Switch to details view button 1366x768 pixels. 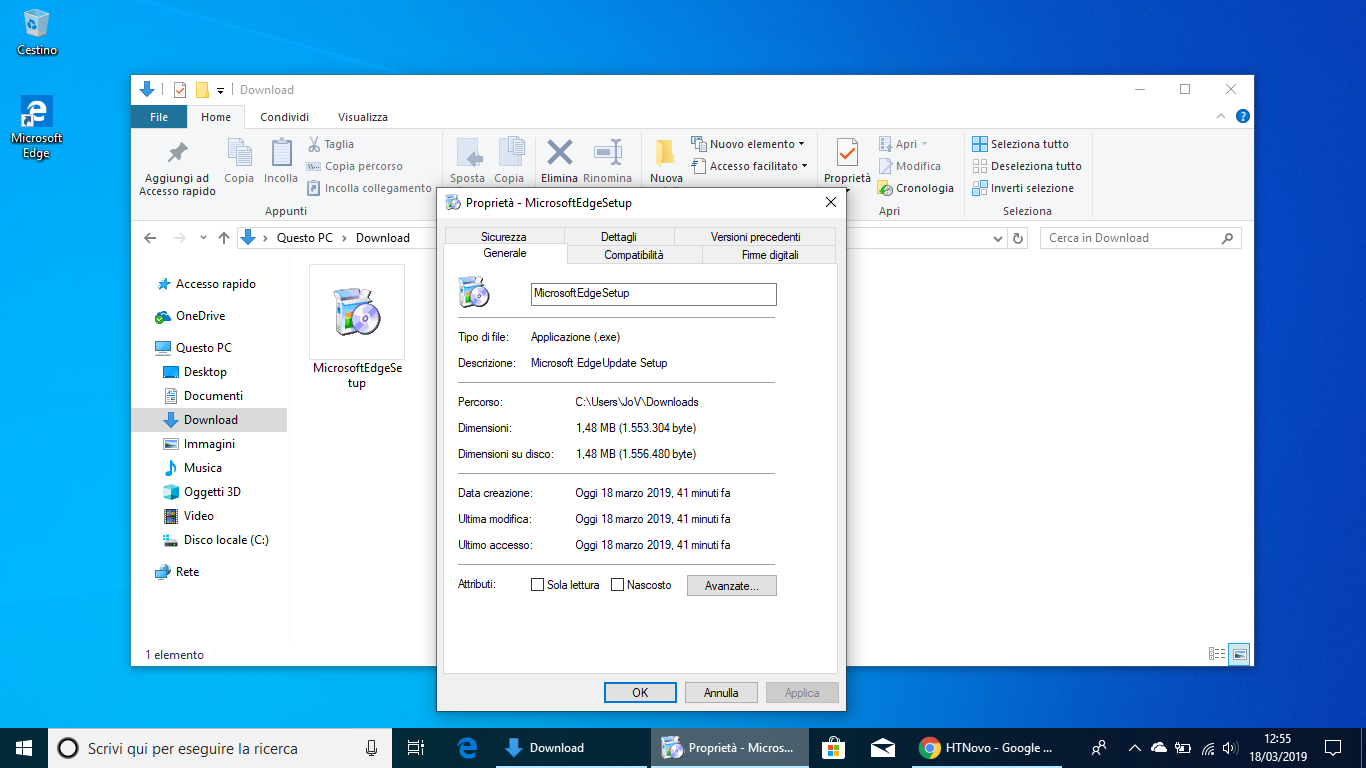[x=1217, y=654]
